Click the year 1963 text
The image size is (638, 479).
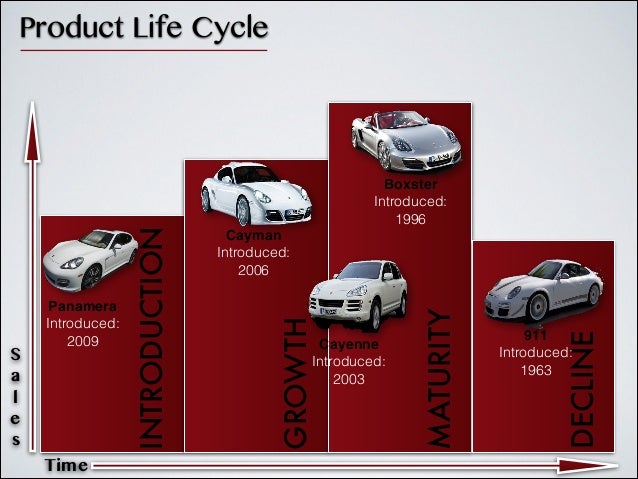536,370
